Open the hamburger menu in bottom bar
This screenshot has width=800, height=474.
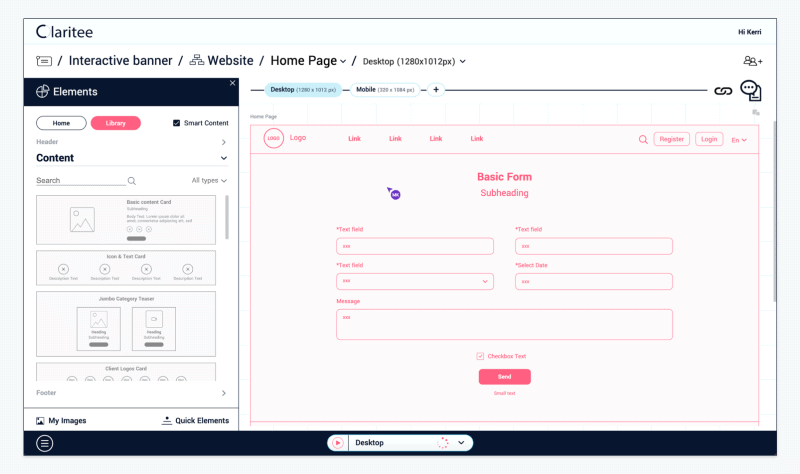(x=44, y=443)
